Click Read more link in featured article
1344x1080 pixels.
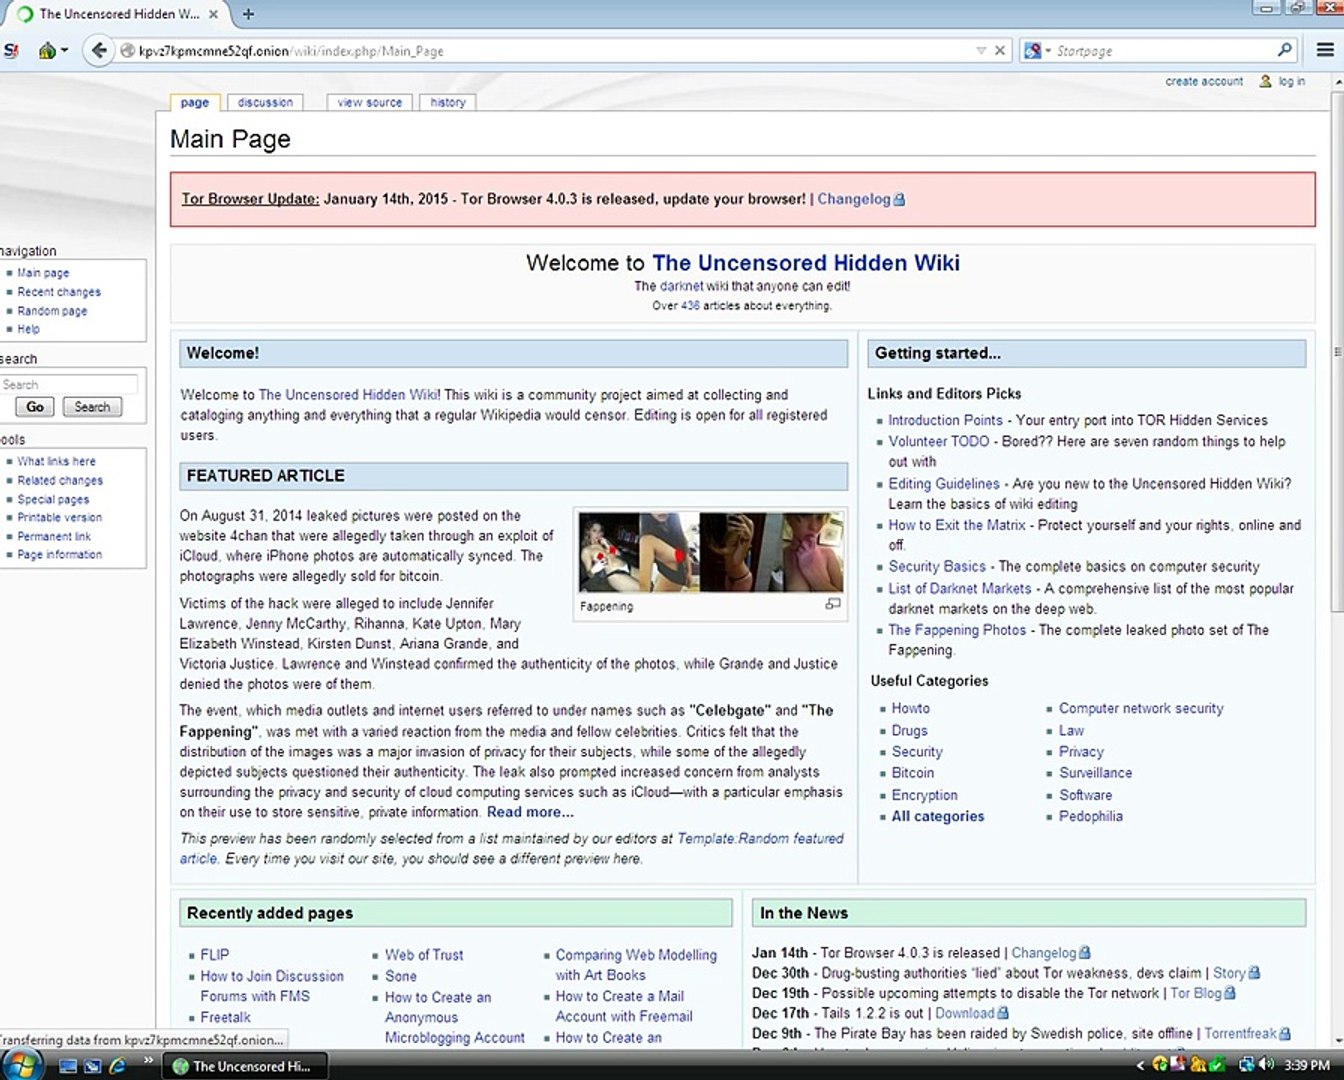point(530,812)
